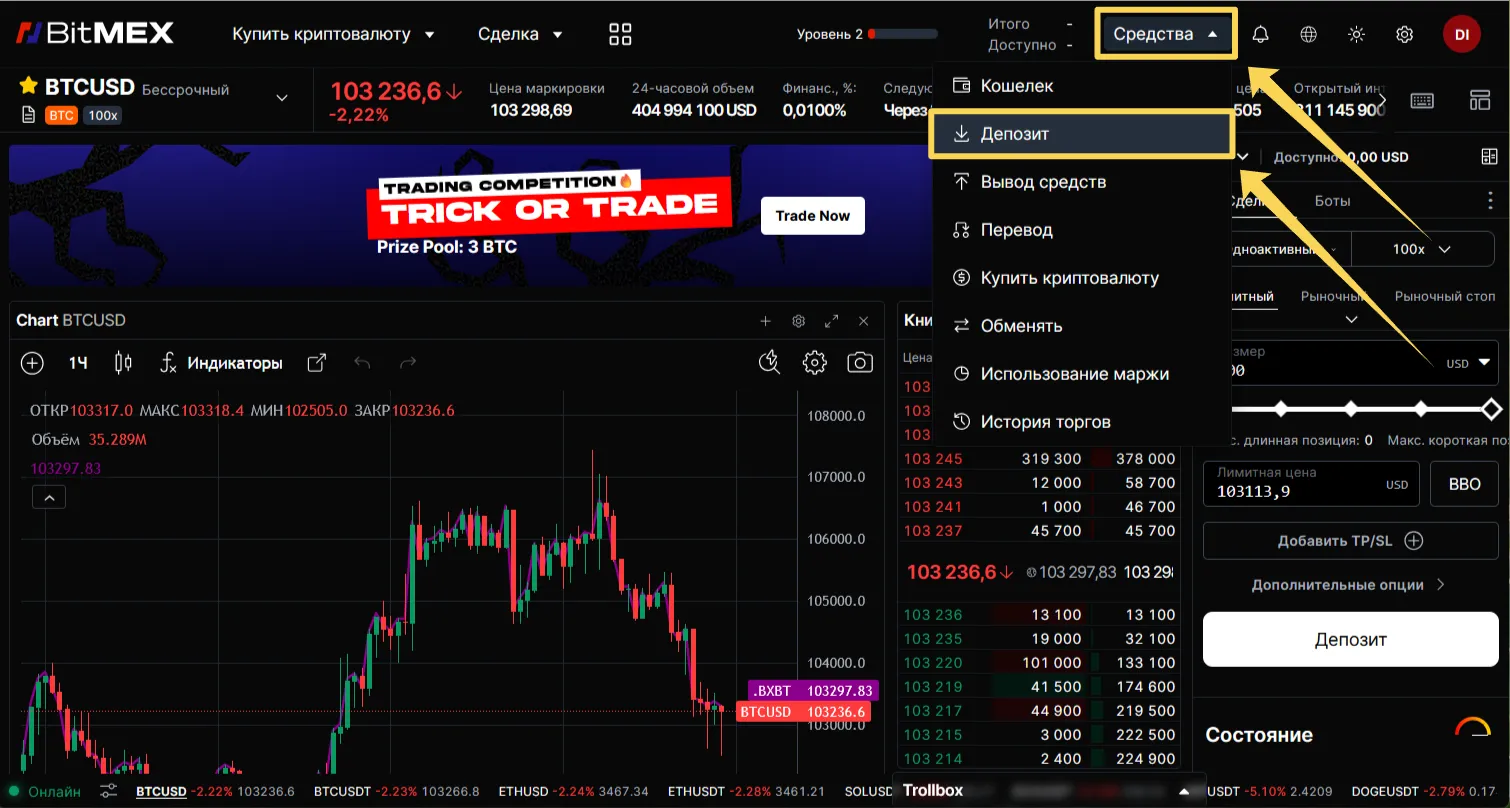
Task: Take a chart snapshot with the camera icon
Action: 860,362
